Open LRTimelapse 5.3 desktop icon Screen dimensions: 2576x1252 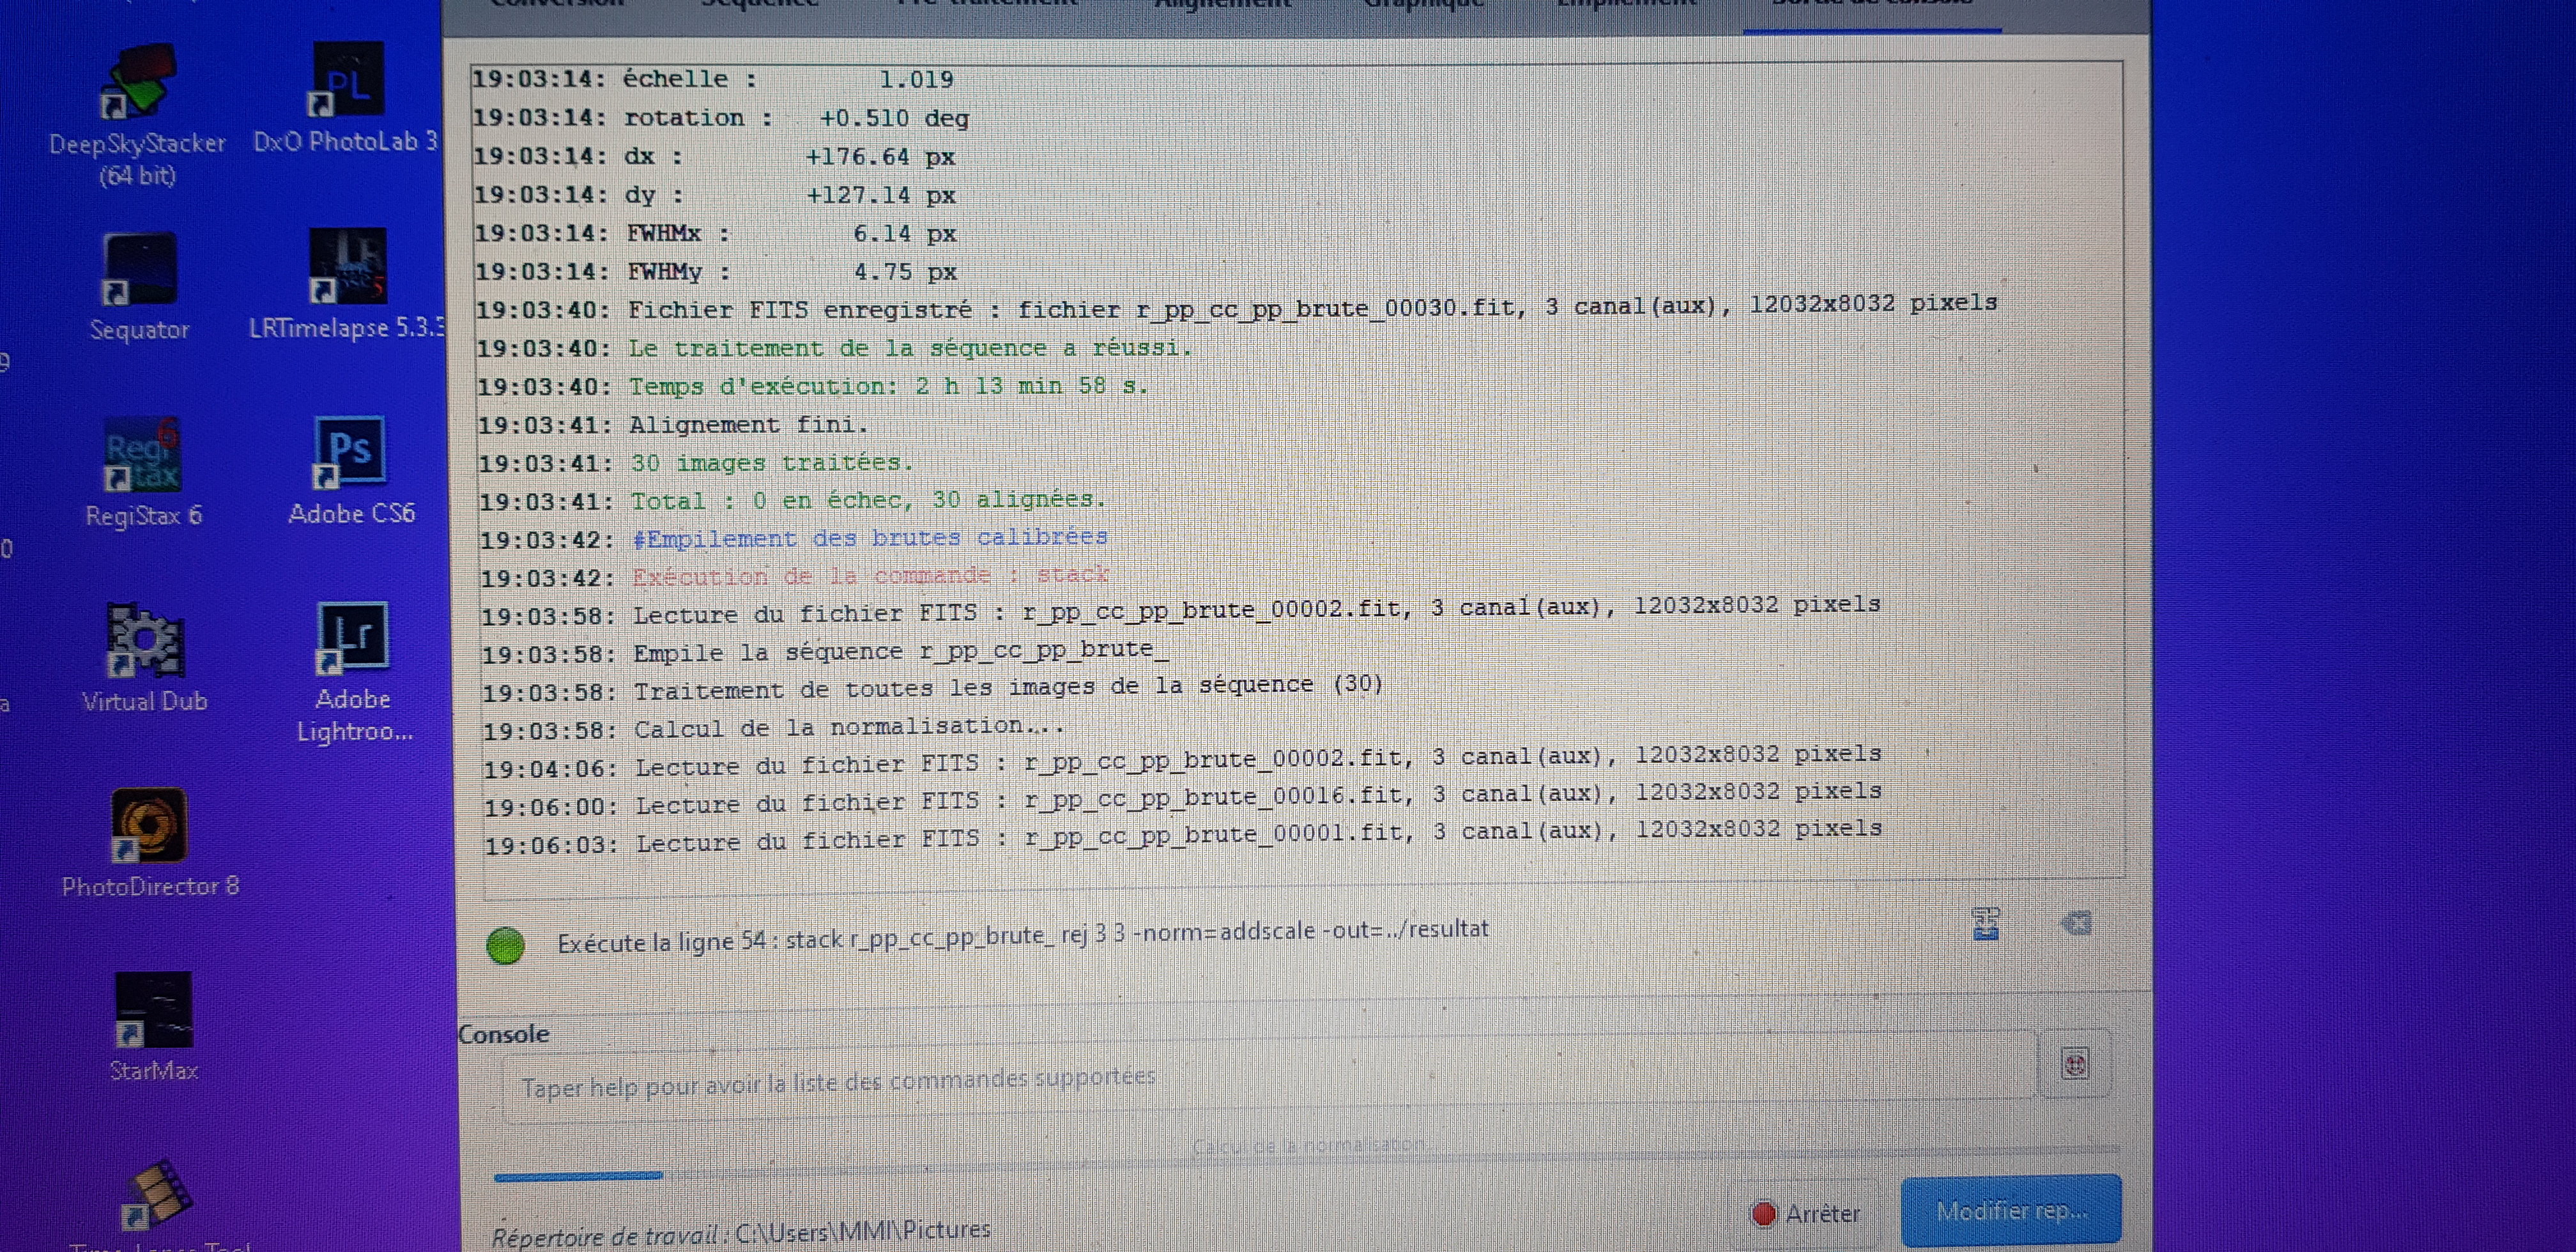[347, 266]
